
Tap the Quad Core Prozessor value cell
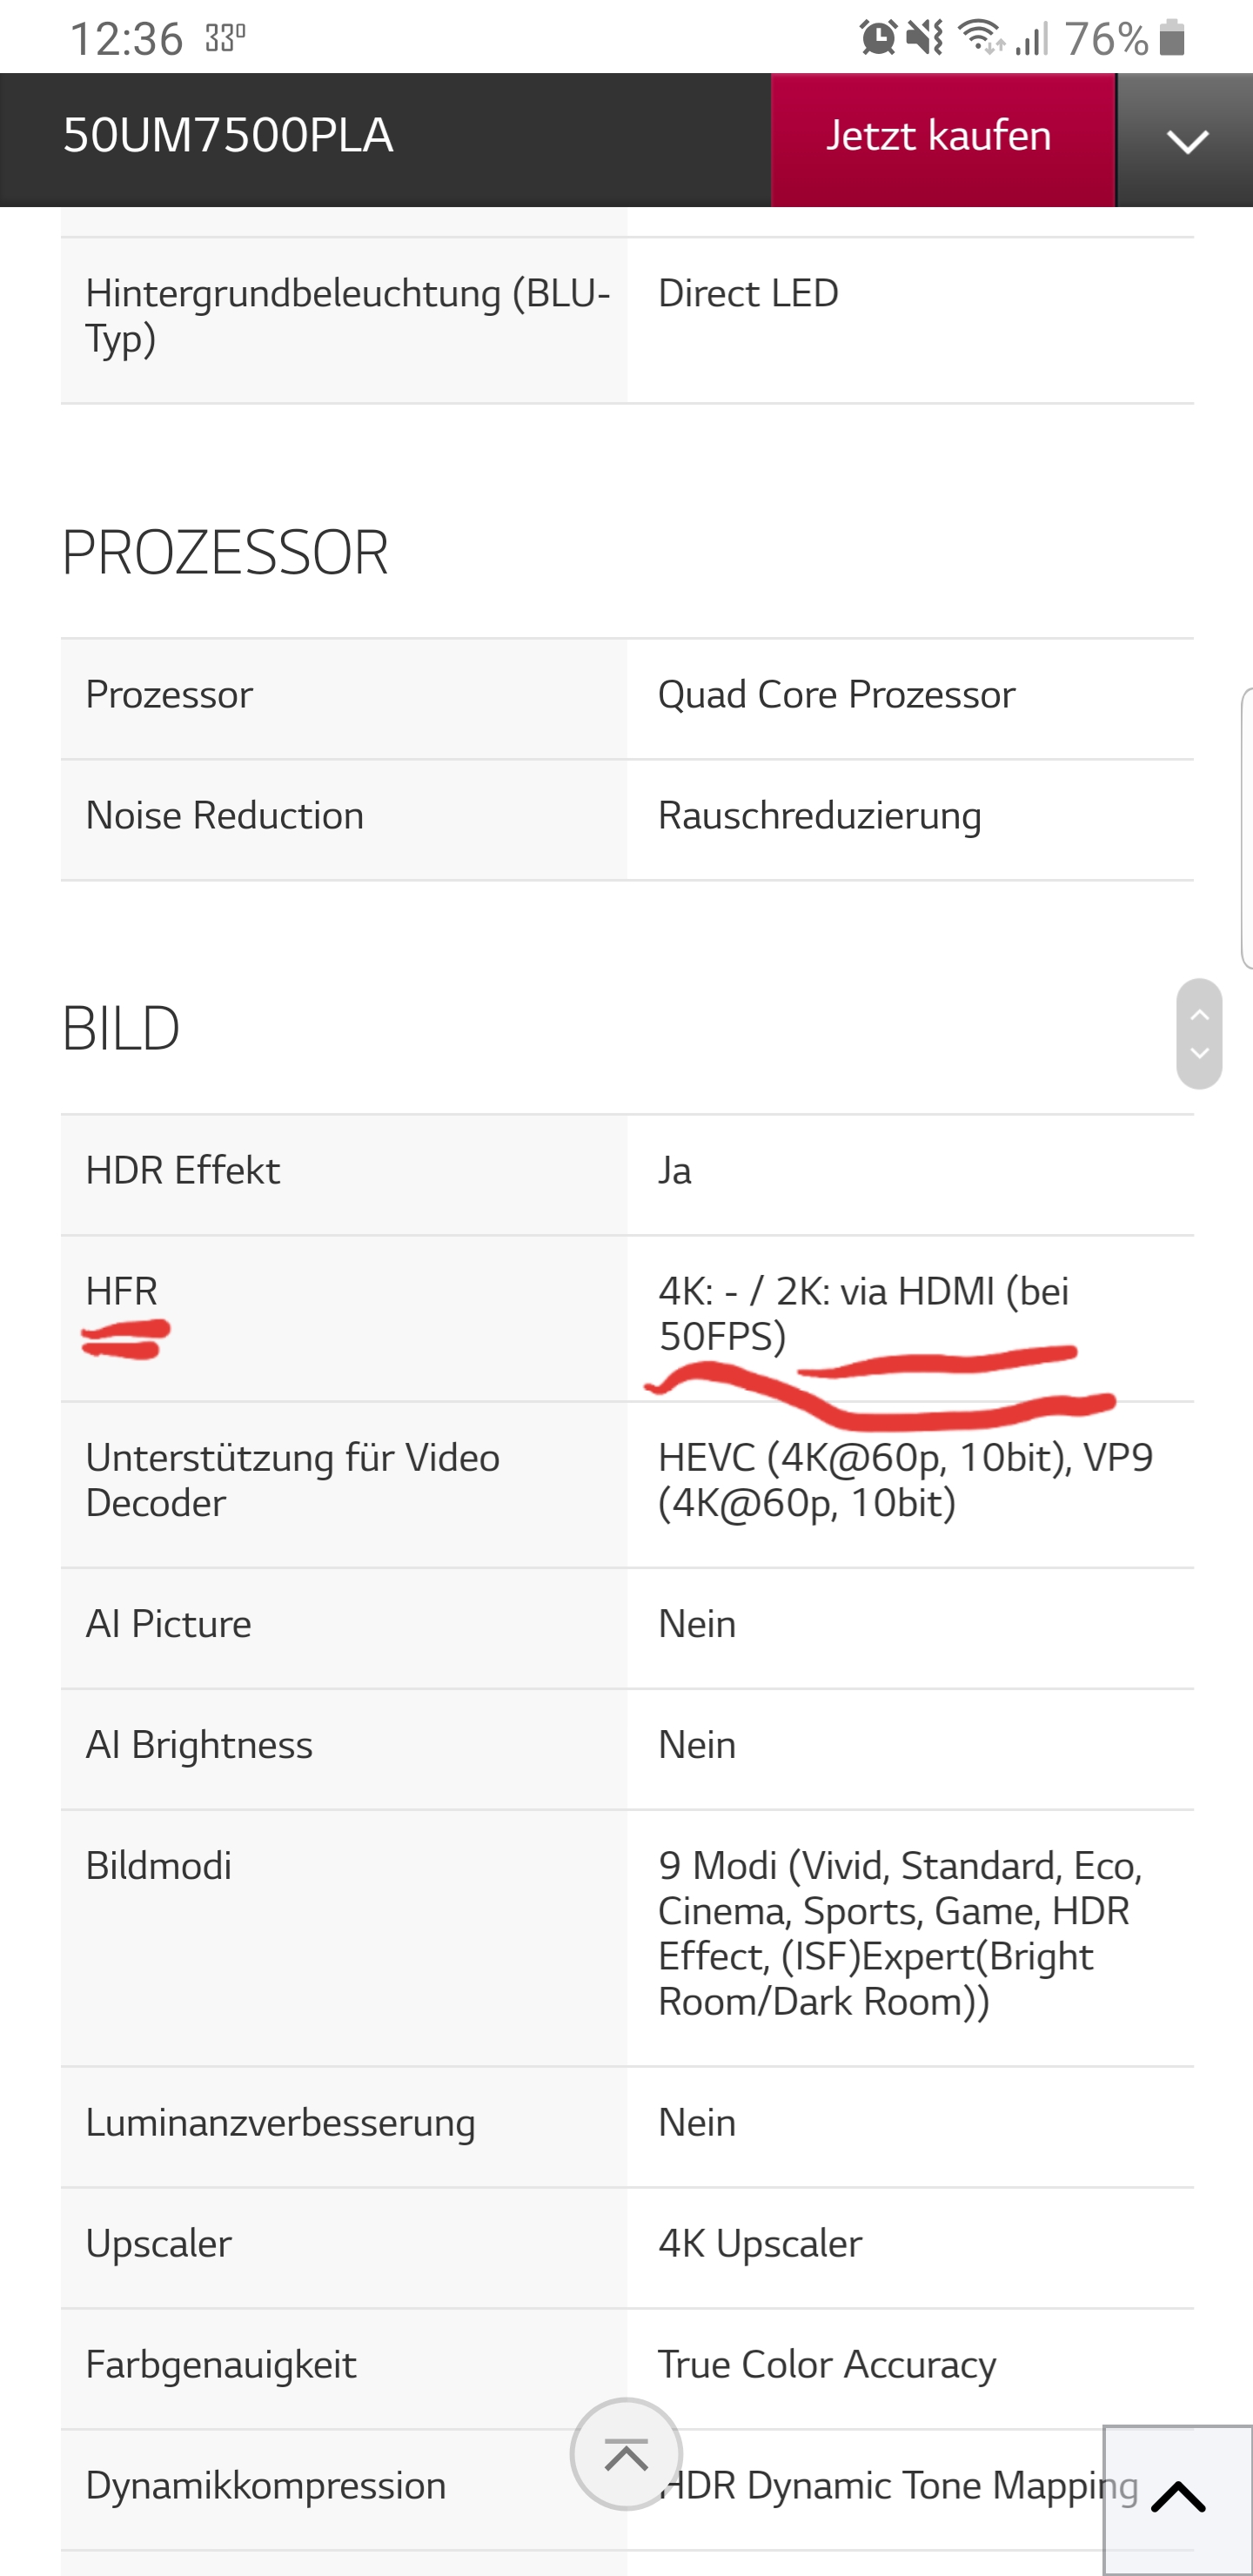coord(910,699)
